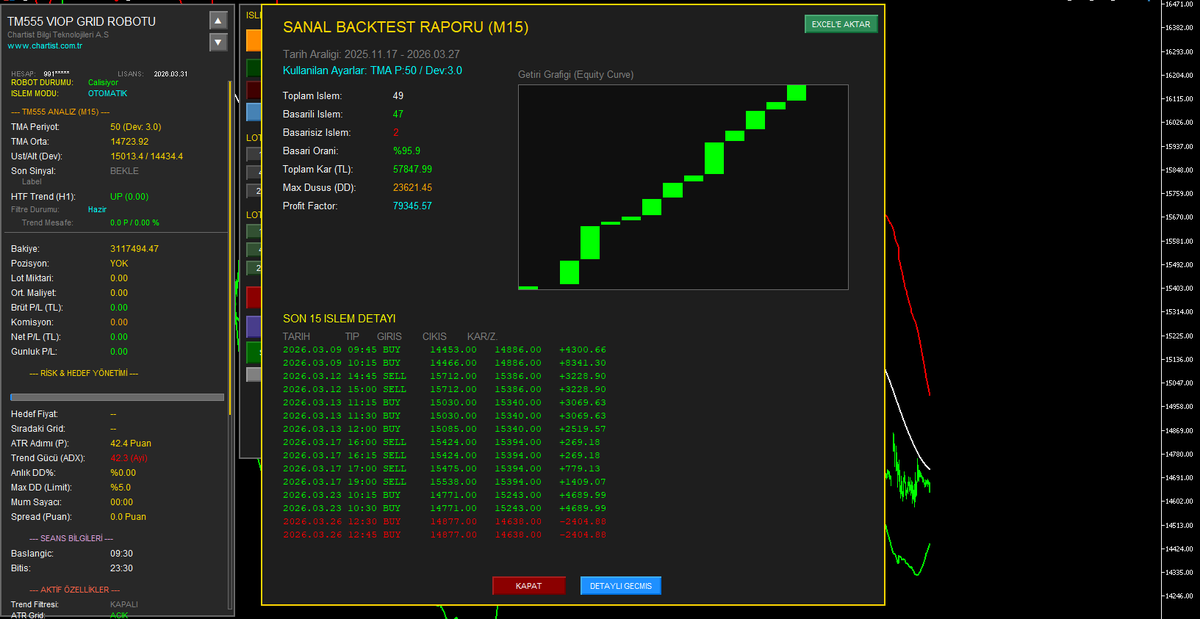This screenshot has height=619, width=1200.
Task: Click the up arrow button in the robot panel header
Action: 218,20
